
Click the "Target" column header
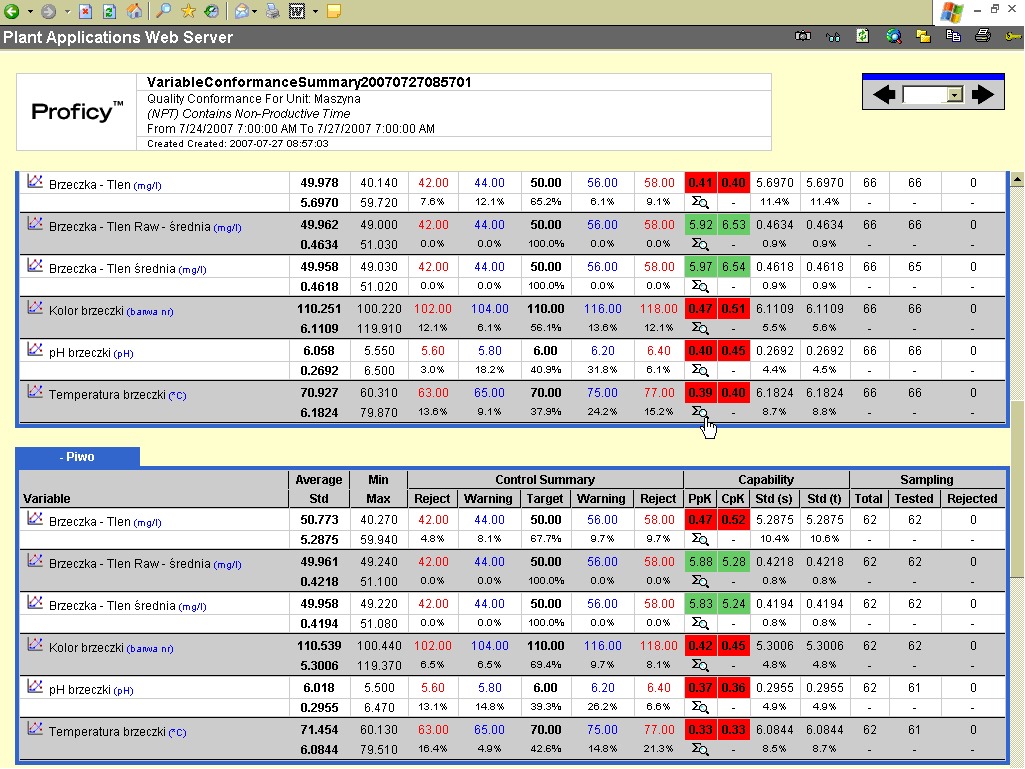545,498
